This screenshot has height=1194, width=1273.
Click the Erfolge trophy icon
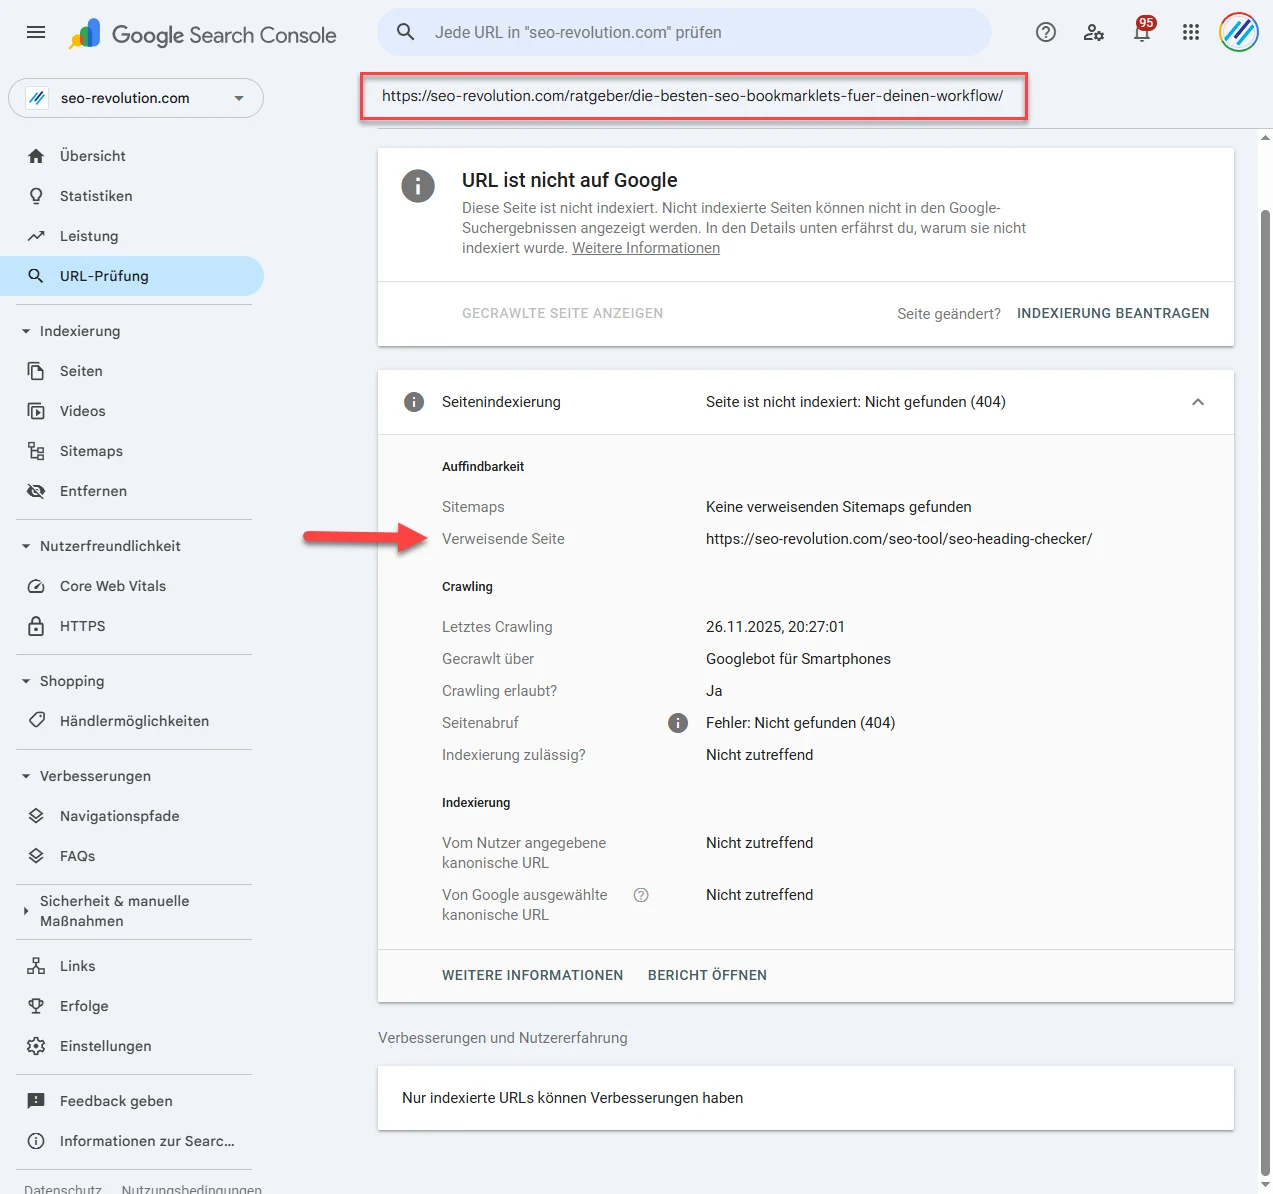36,1005
